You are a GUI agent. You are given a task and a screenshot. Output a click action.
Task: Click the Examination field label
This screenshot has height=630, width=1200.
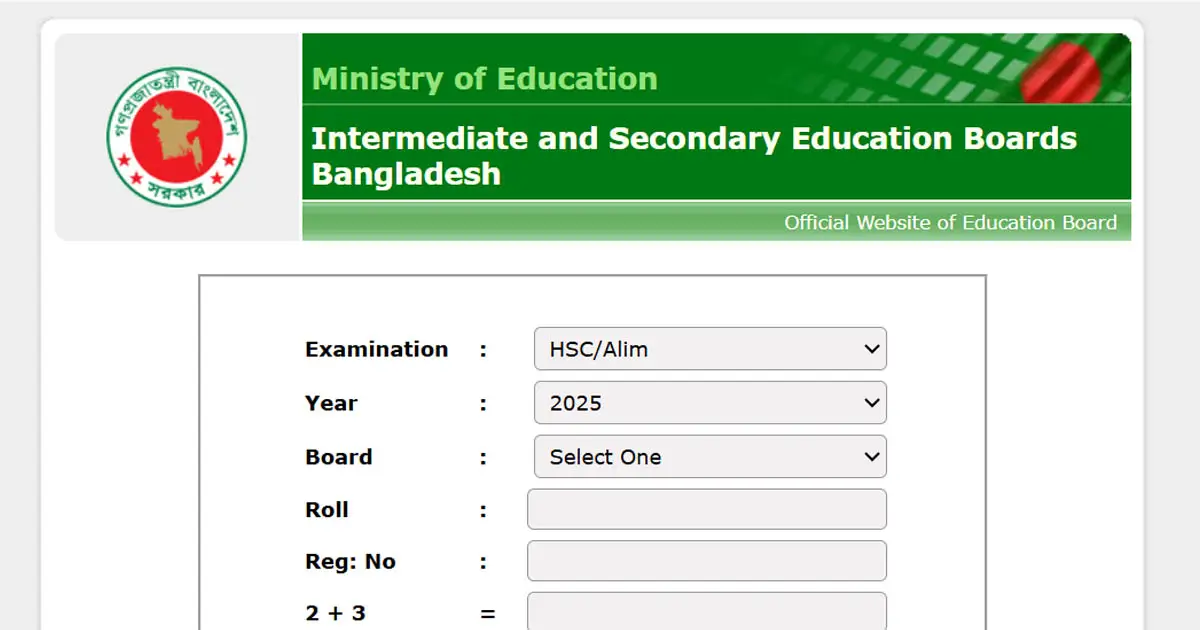click(376, 349)
